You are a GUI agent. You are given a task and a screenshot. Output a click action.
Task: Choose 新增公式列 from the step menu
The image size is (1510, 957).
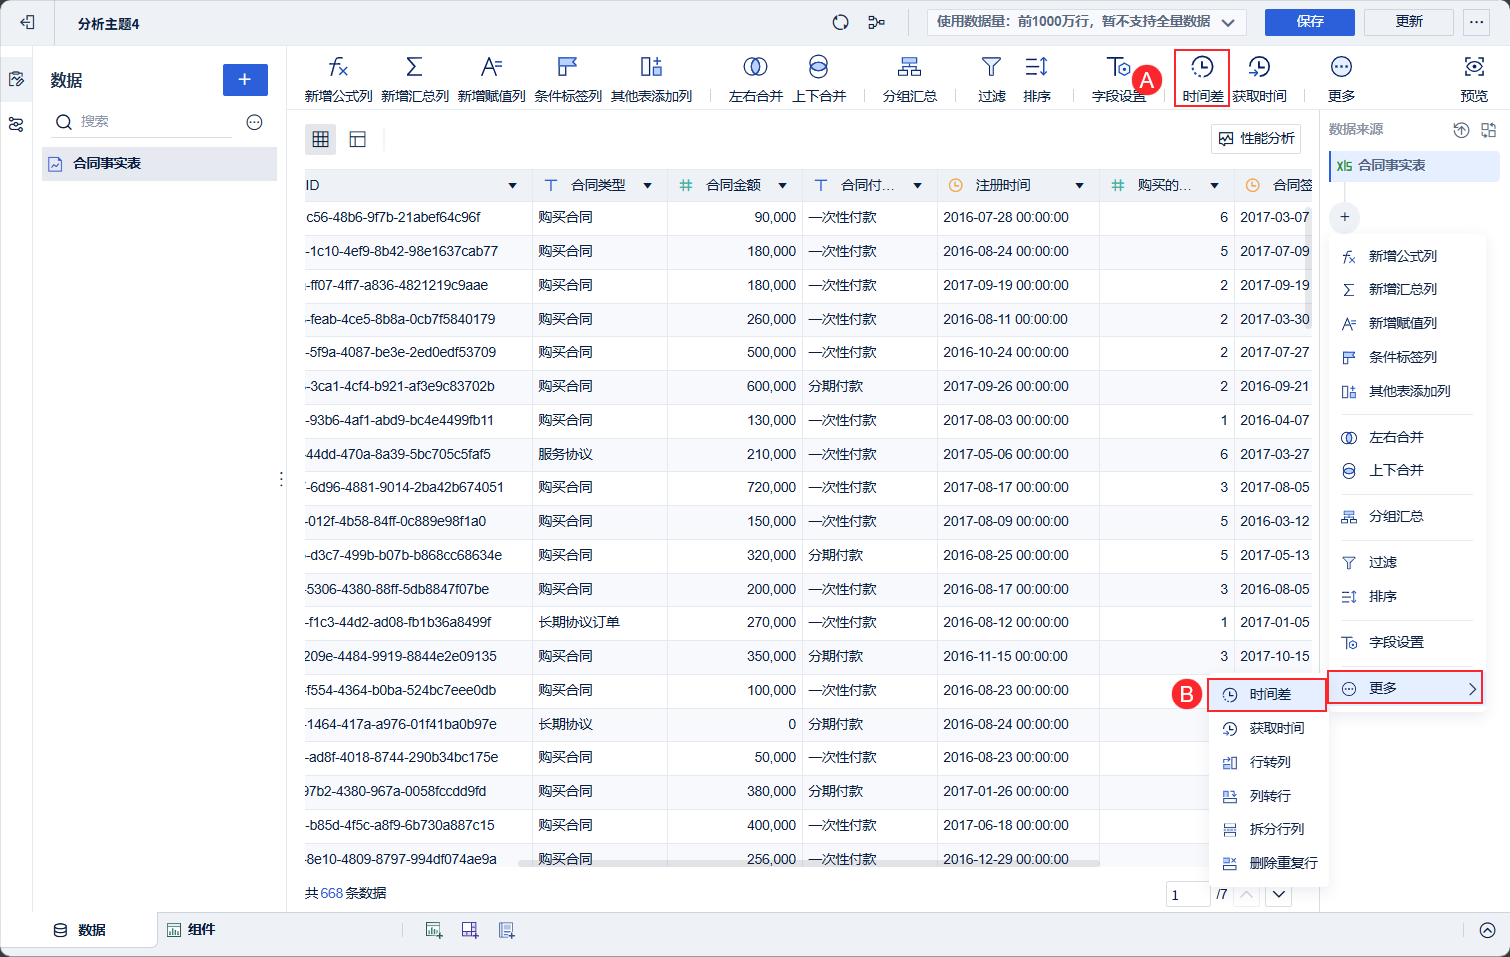coord(1405,256)
